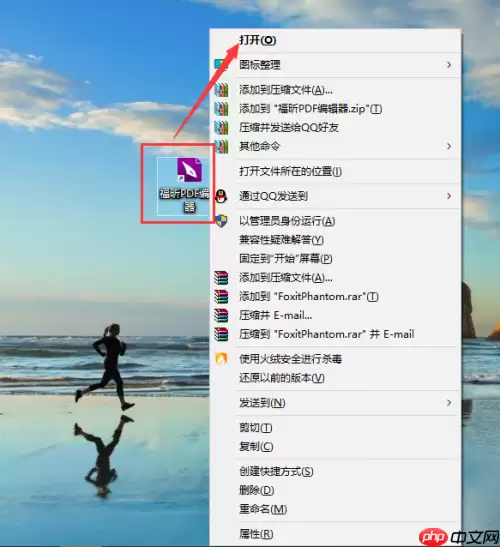Choose 剪切(T) in the context menu
This screenshot has width=500, height=547.
click(x=255, y=428)
